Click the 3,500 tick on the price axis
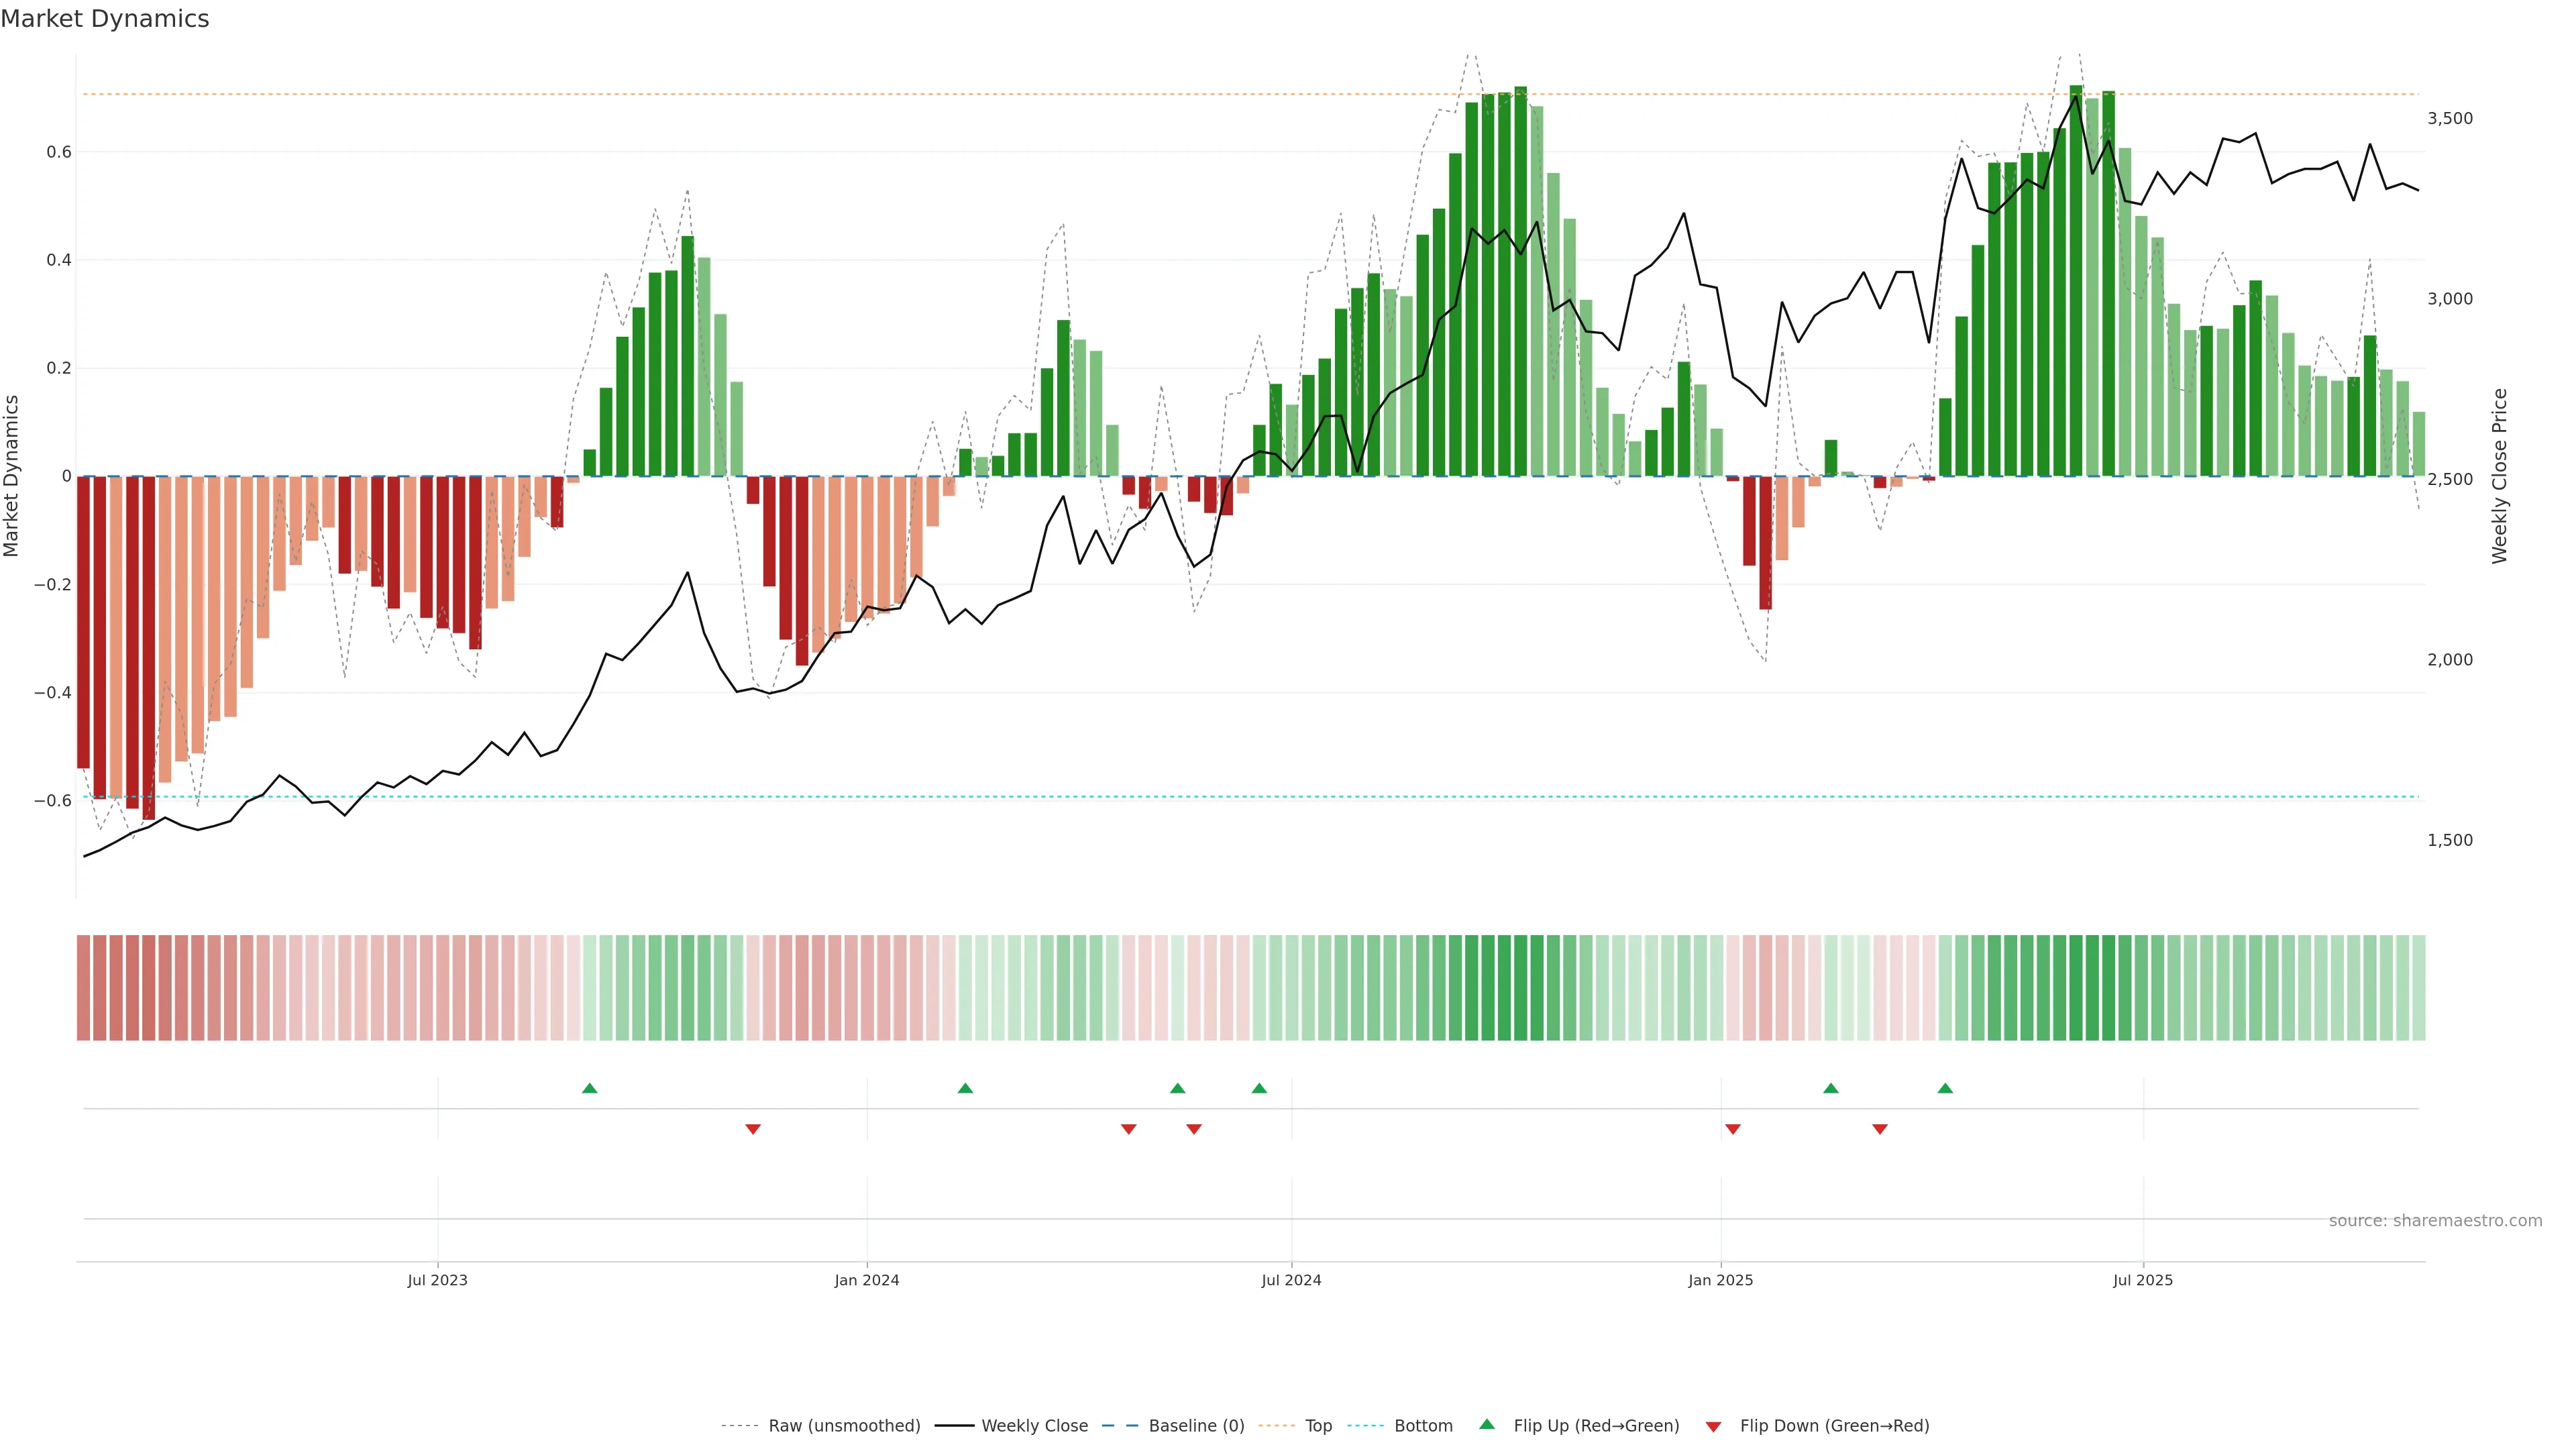Screen dimensions: 2576x1449 [2450, 118]
